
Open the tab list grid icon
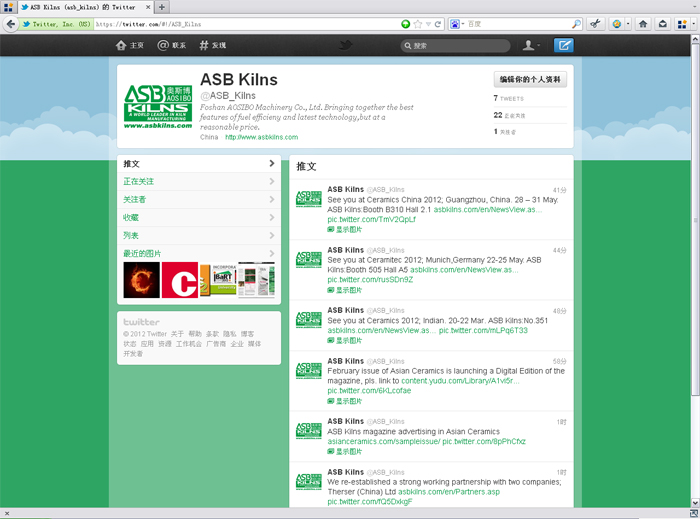8,7
